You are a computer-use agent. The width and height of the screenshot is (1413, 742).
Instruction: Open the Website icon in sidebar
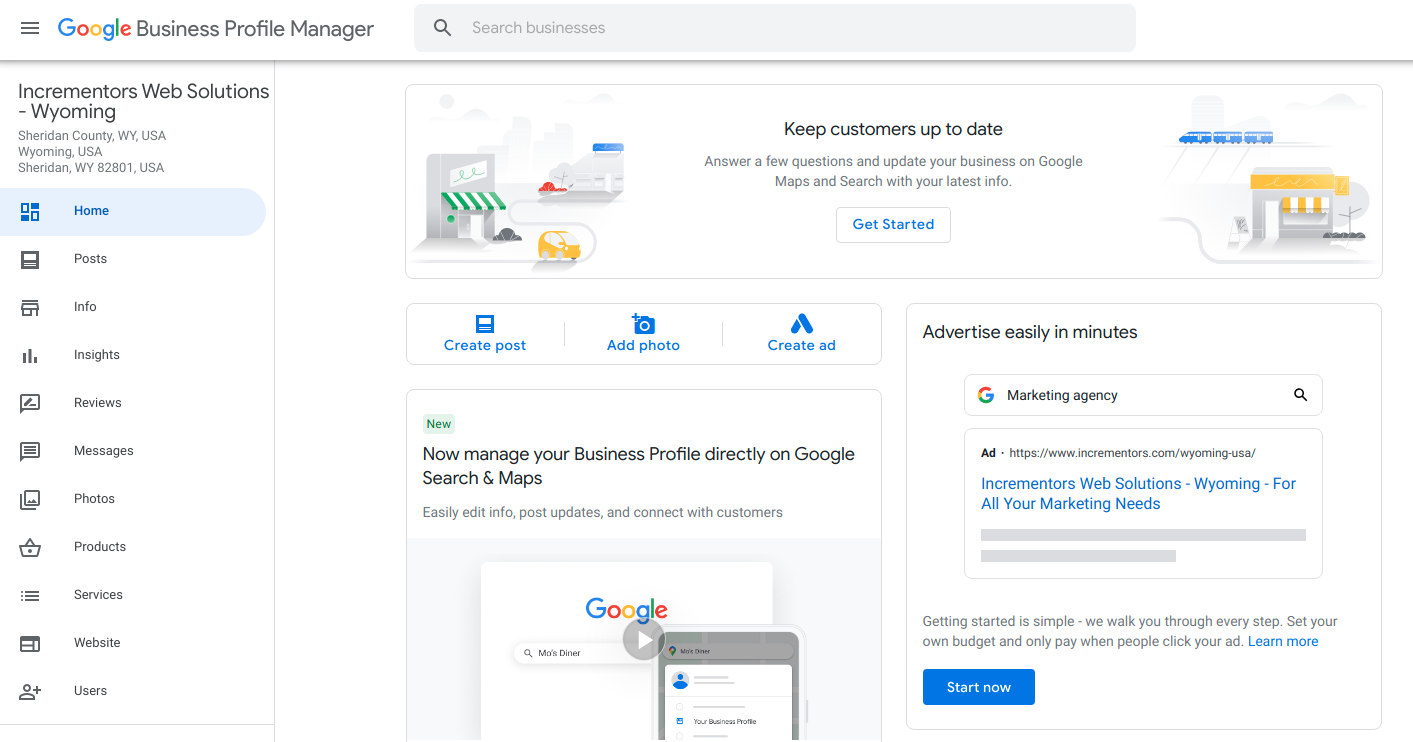[30, 643]
